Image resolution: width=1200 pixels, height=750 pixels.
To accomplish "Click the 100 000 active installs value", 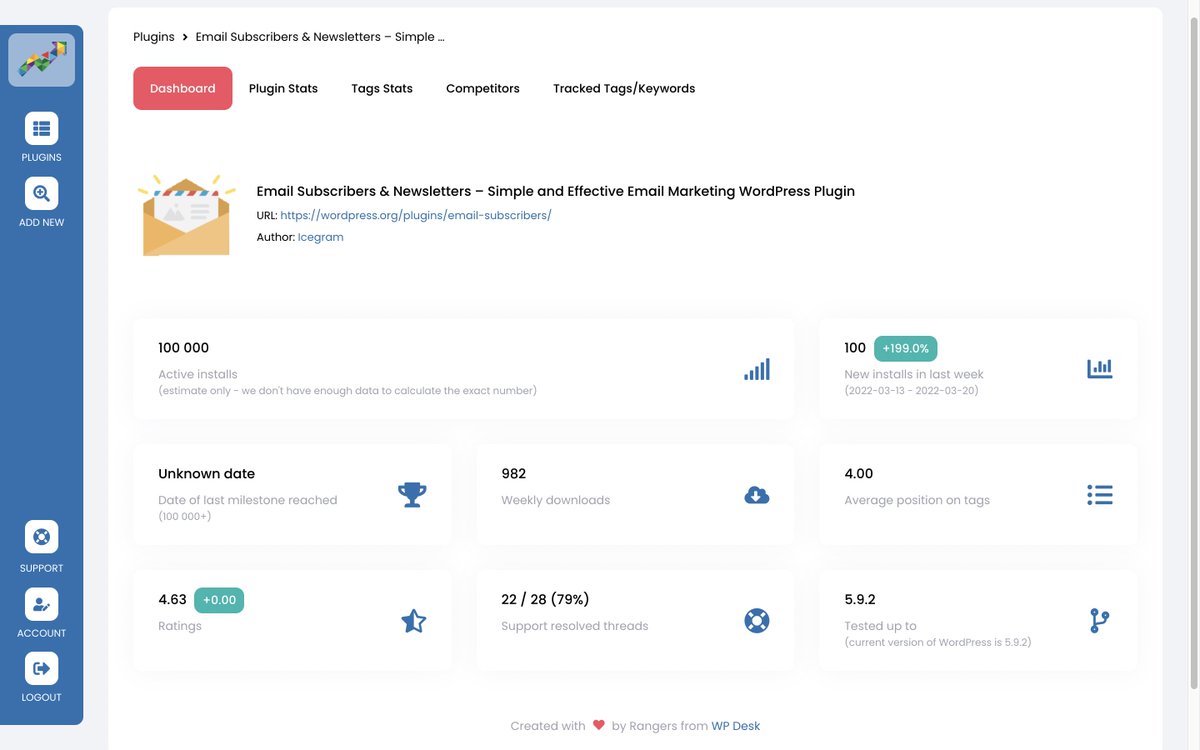I will coord(184,348).
